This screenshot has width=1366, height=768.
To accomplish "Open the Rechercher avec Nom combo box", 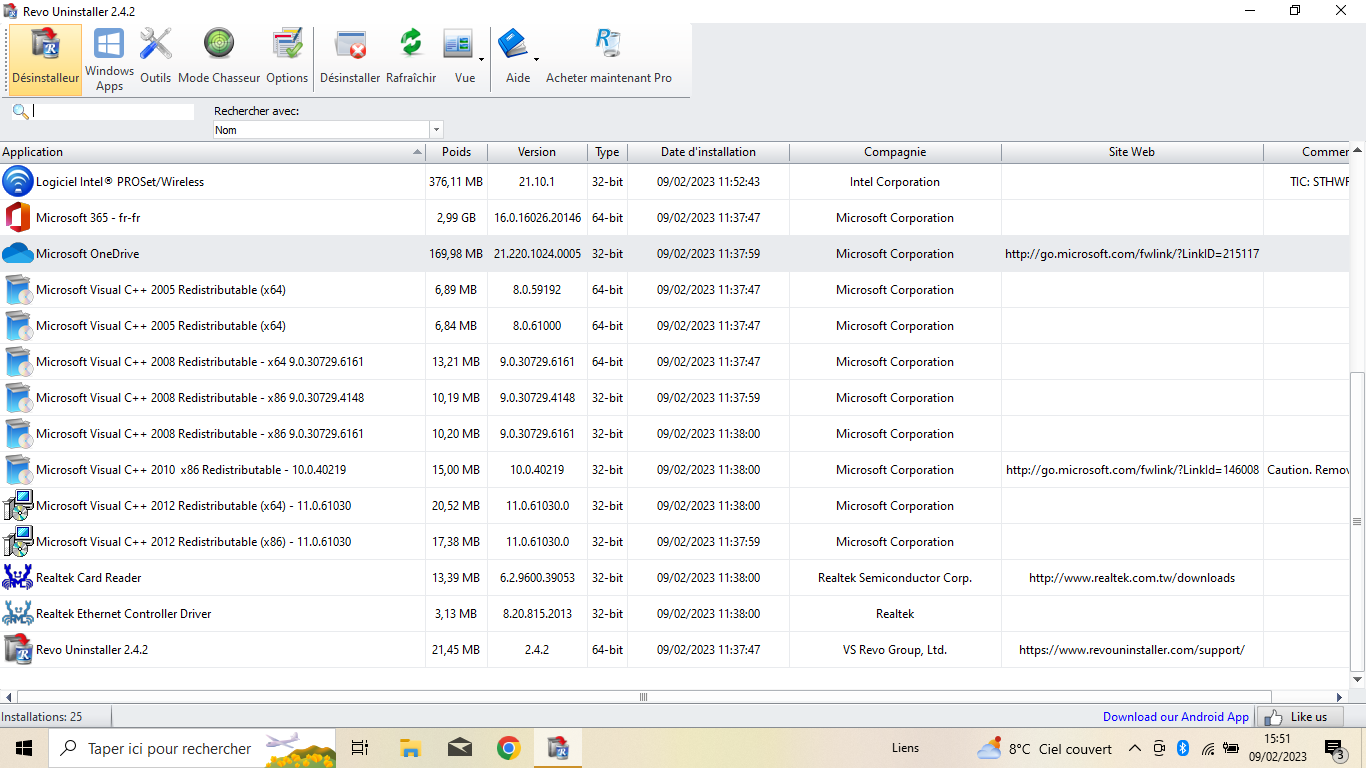I will pyautogui.click(x=328, y=130).
